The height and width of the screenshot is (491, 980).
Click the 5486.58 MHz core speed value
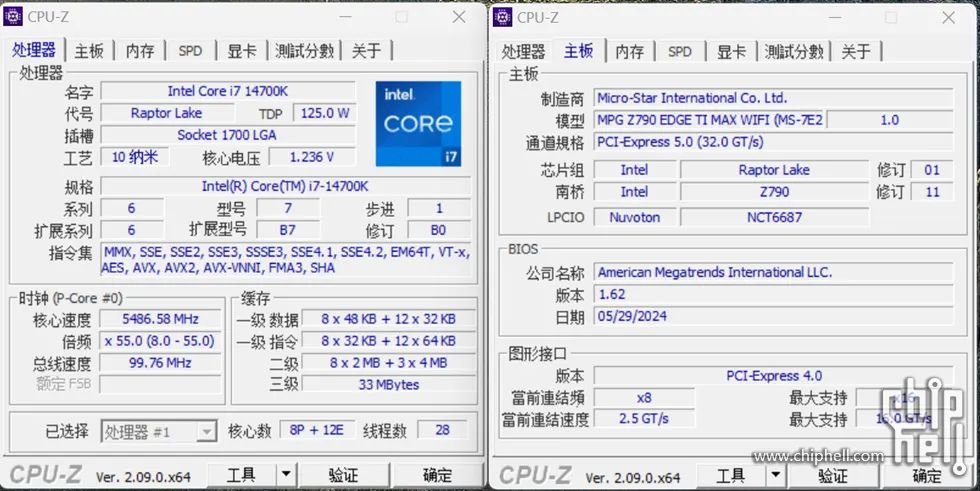pos(161,319)
